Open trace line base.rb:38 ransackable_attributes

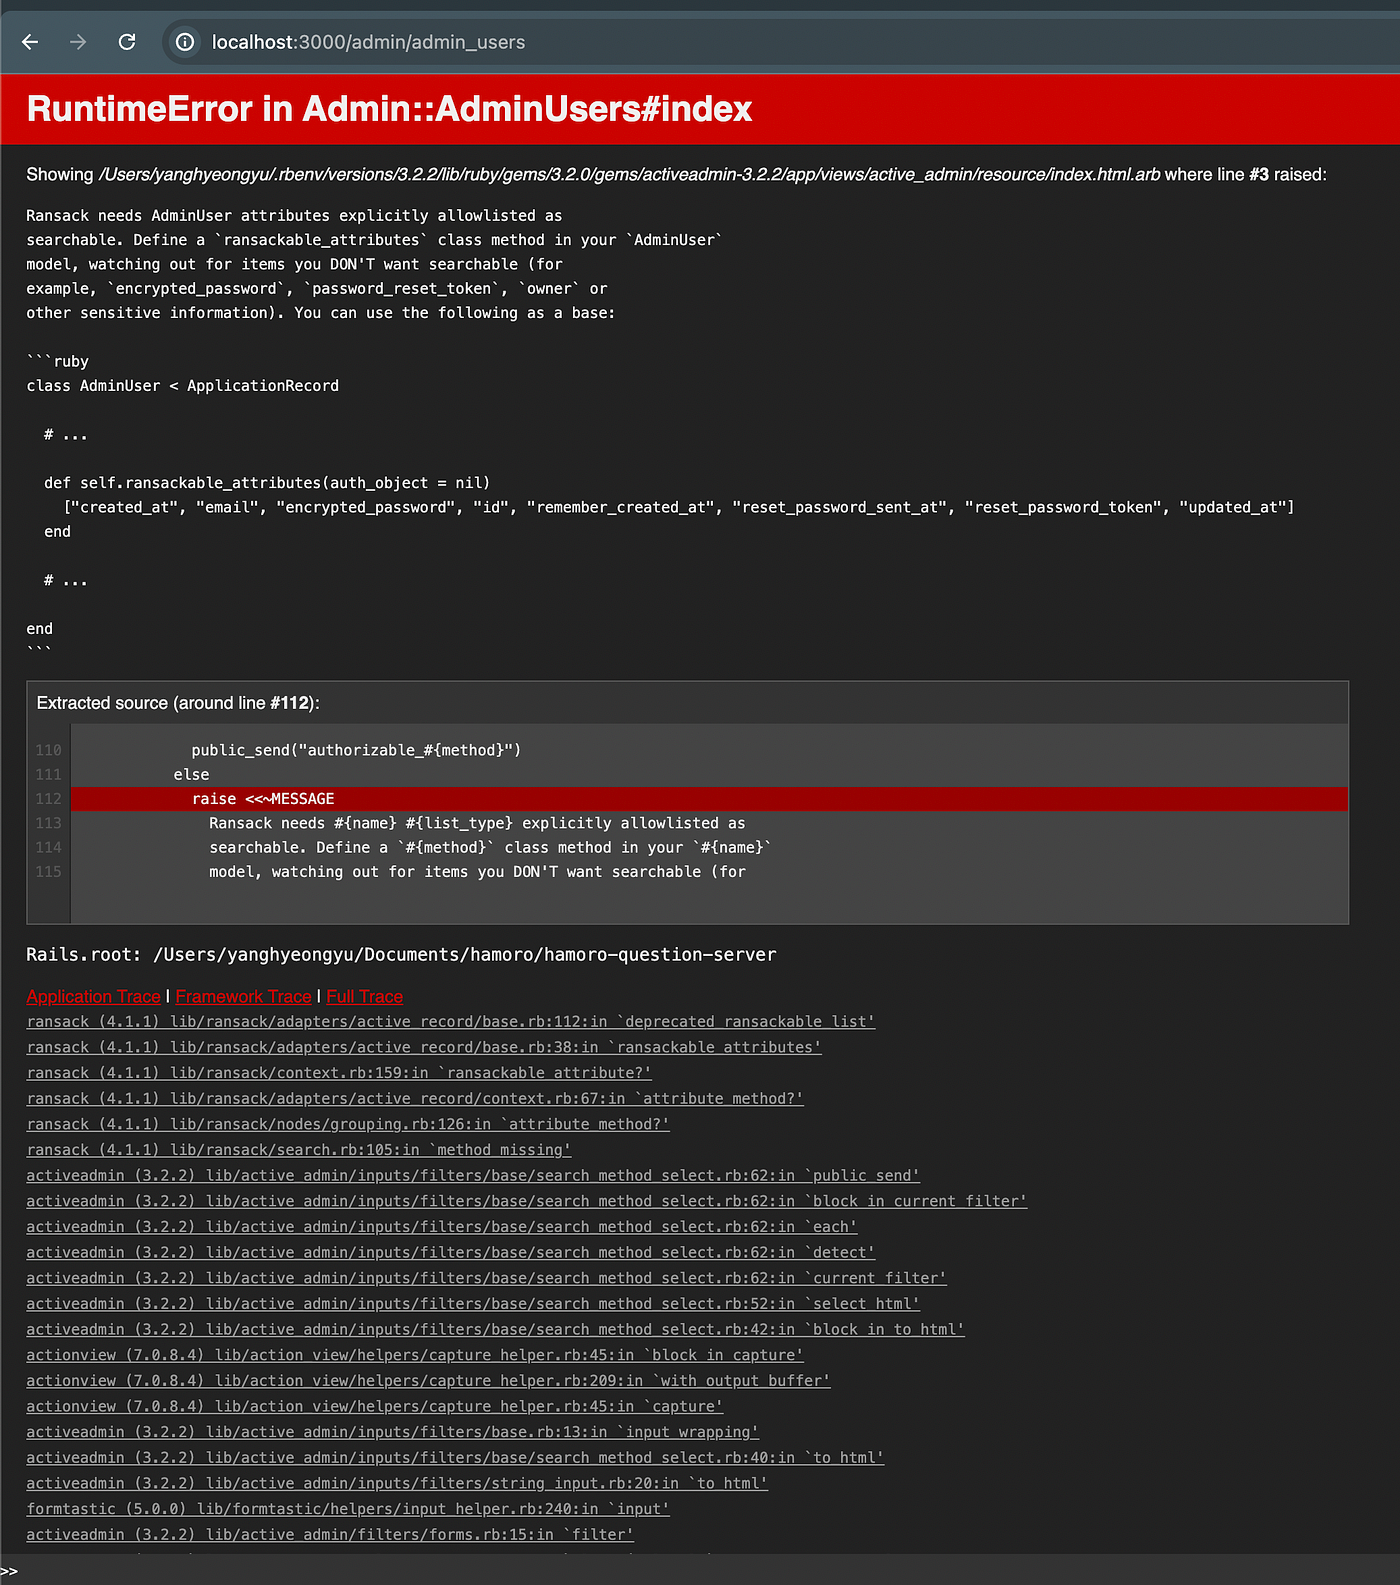(424, 1047)
